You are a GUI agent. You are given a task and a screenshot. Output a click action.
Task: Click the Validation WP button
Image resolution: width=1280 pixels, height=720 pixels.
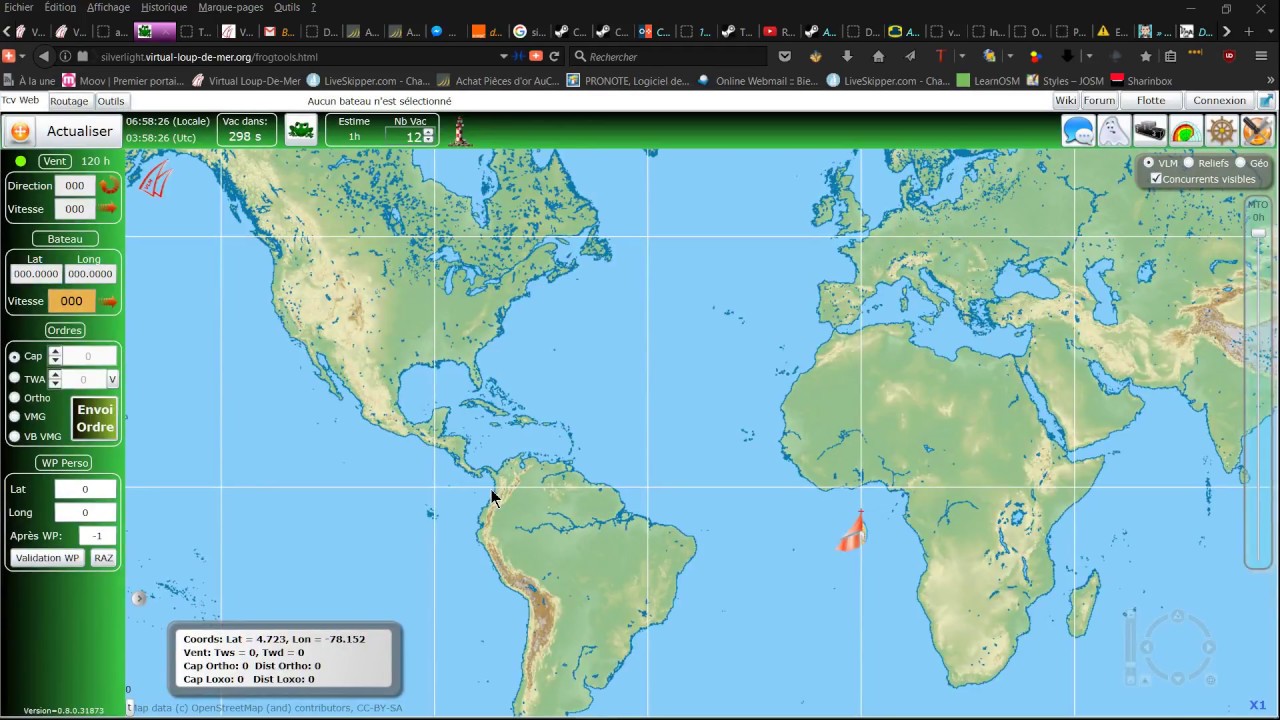point(47,558)
